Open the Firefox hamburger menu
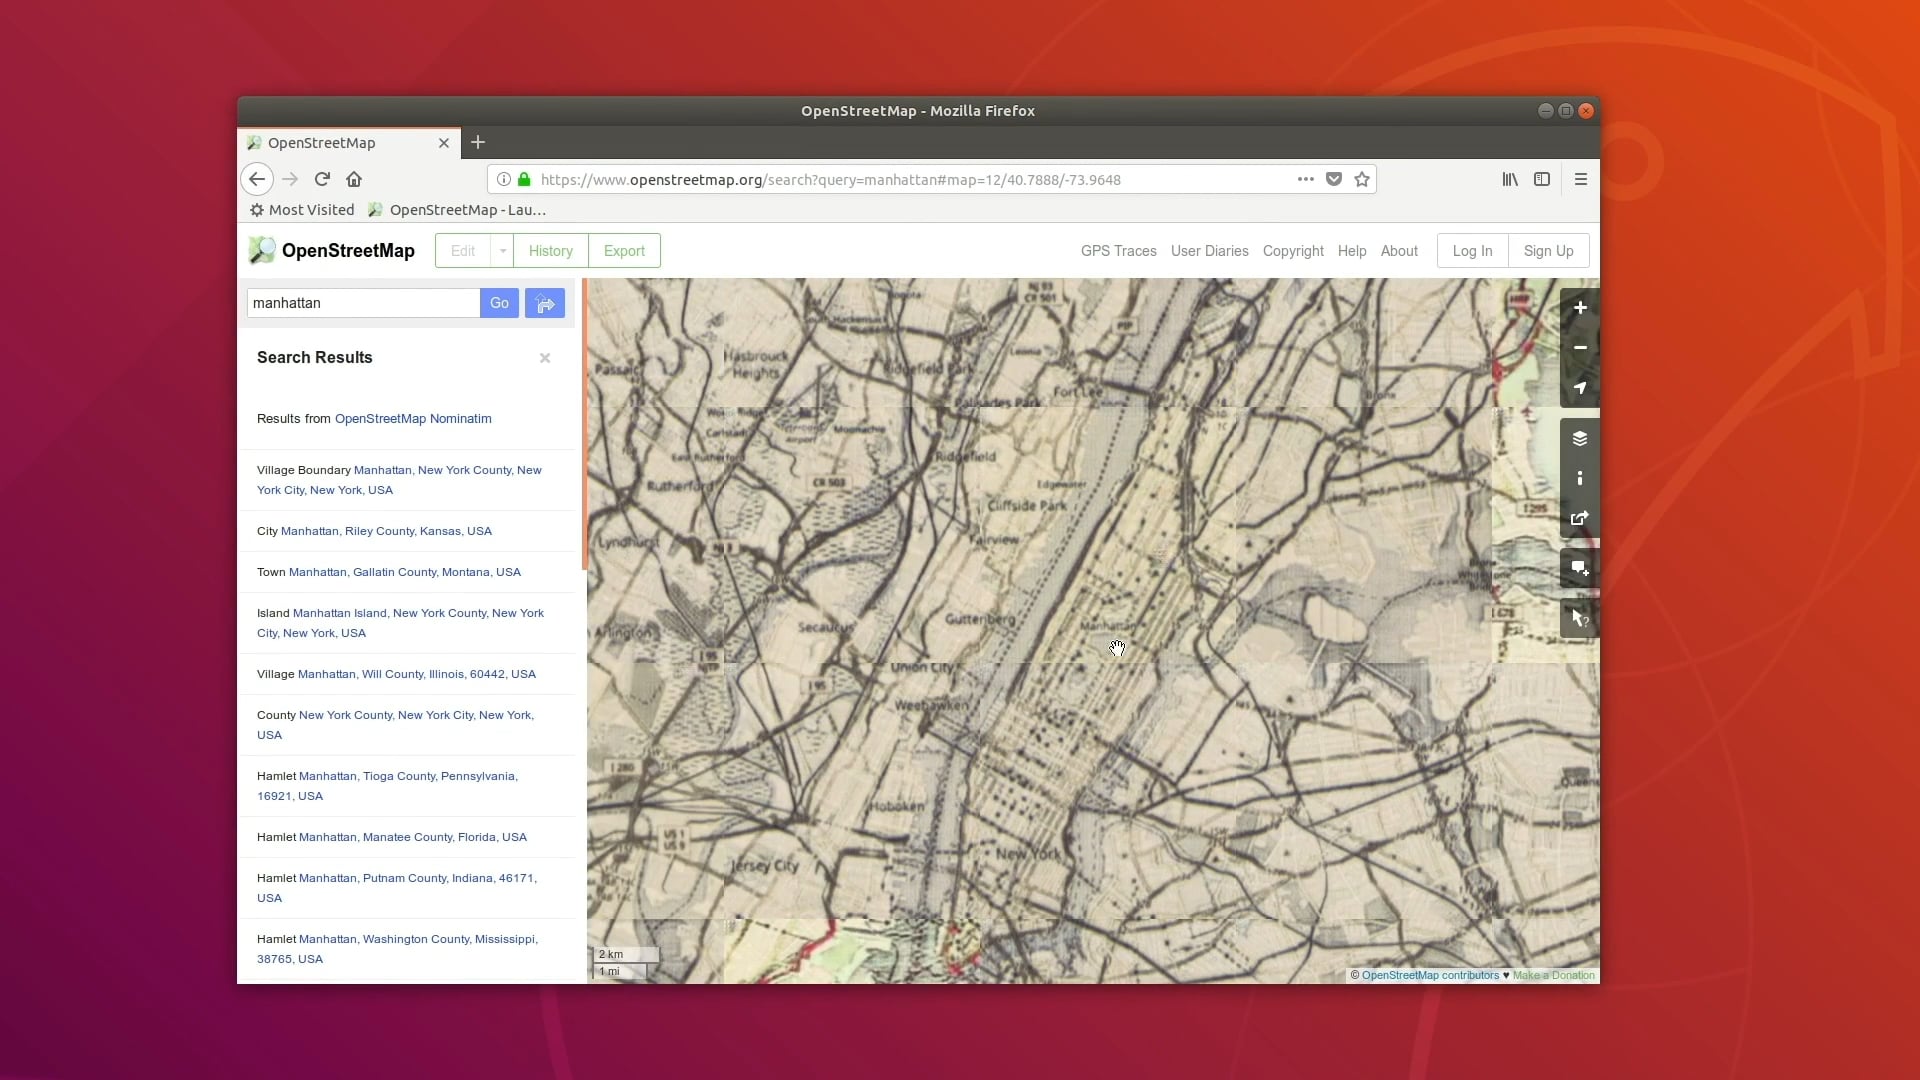The width and height of the screenshot is (1920, 1080). click(x=1581, y=179)
